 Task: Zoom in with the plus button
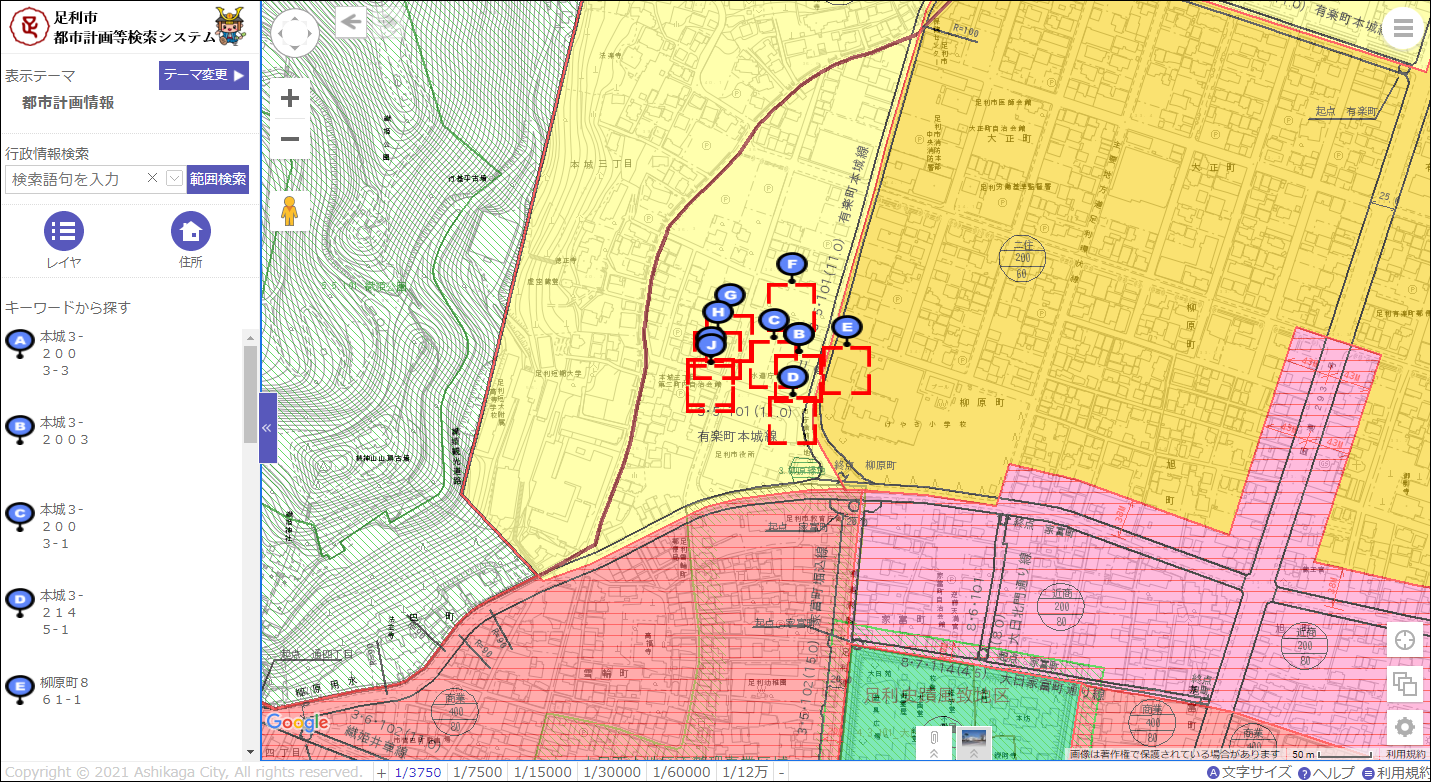coord(290,98)
